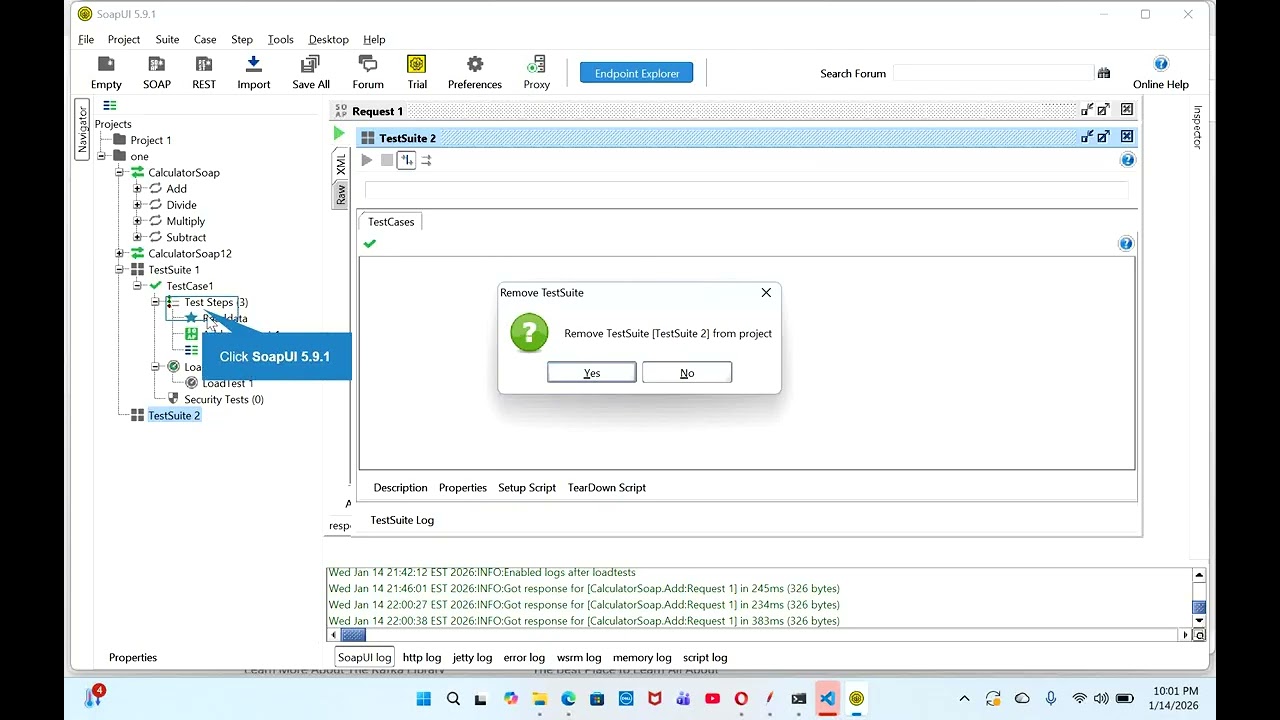Toggle parallel run mode in TestSuite 2
Viewport: 1280px width, 720px height.
tap(426, 160)
